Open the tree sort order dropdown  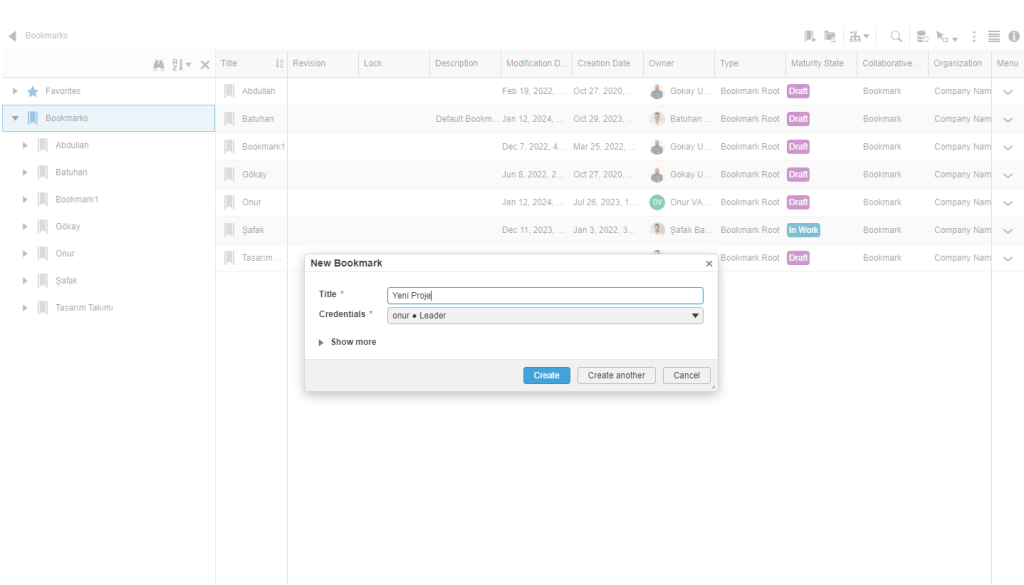[x=180, y=64]
